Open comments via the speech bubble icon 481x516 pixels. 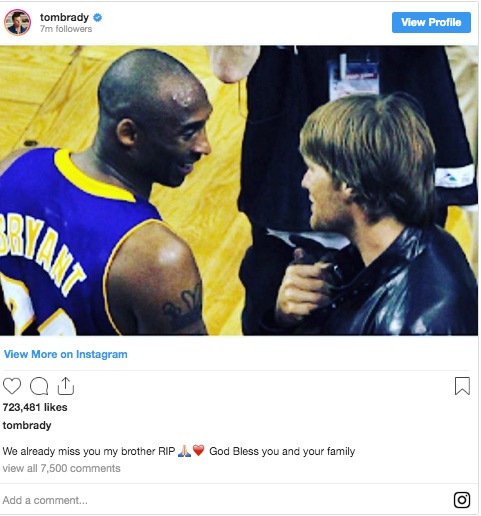point(39,386)
